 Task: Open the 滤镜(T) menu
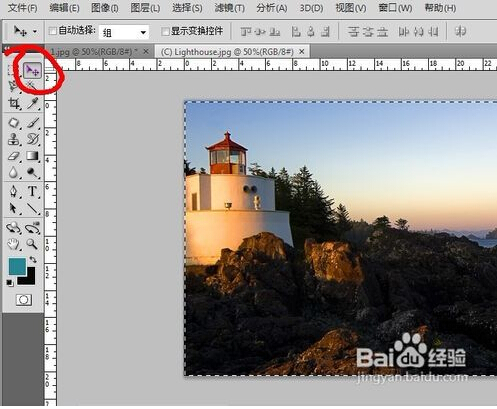pyautogui.click(x=229, y=8)
